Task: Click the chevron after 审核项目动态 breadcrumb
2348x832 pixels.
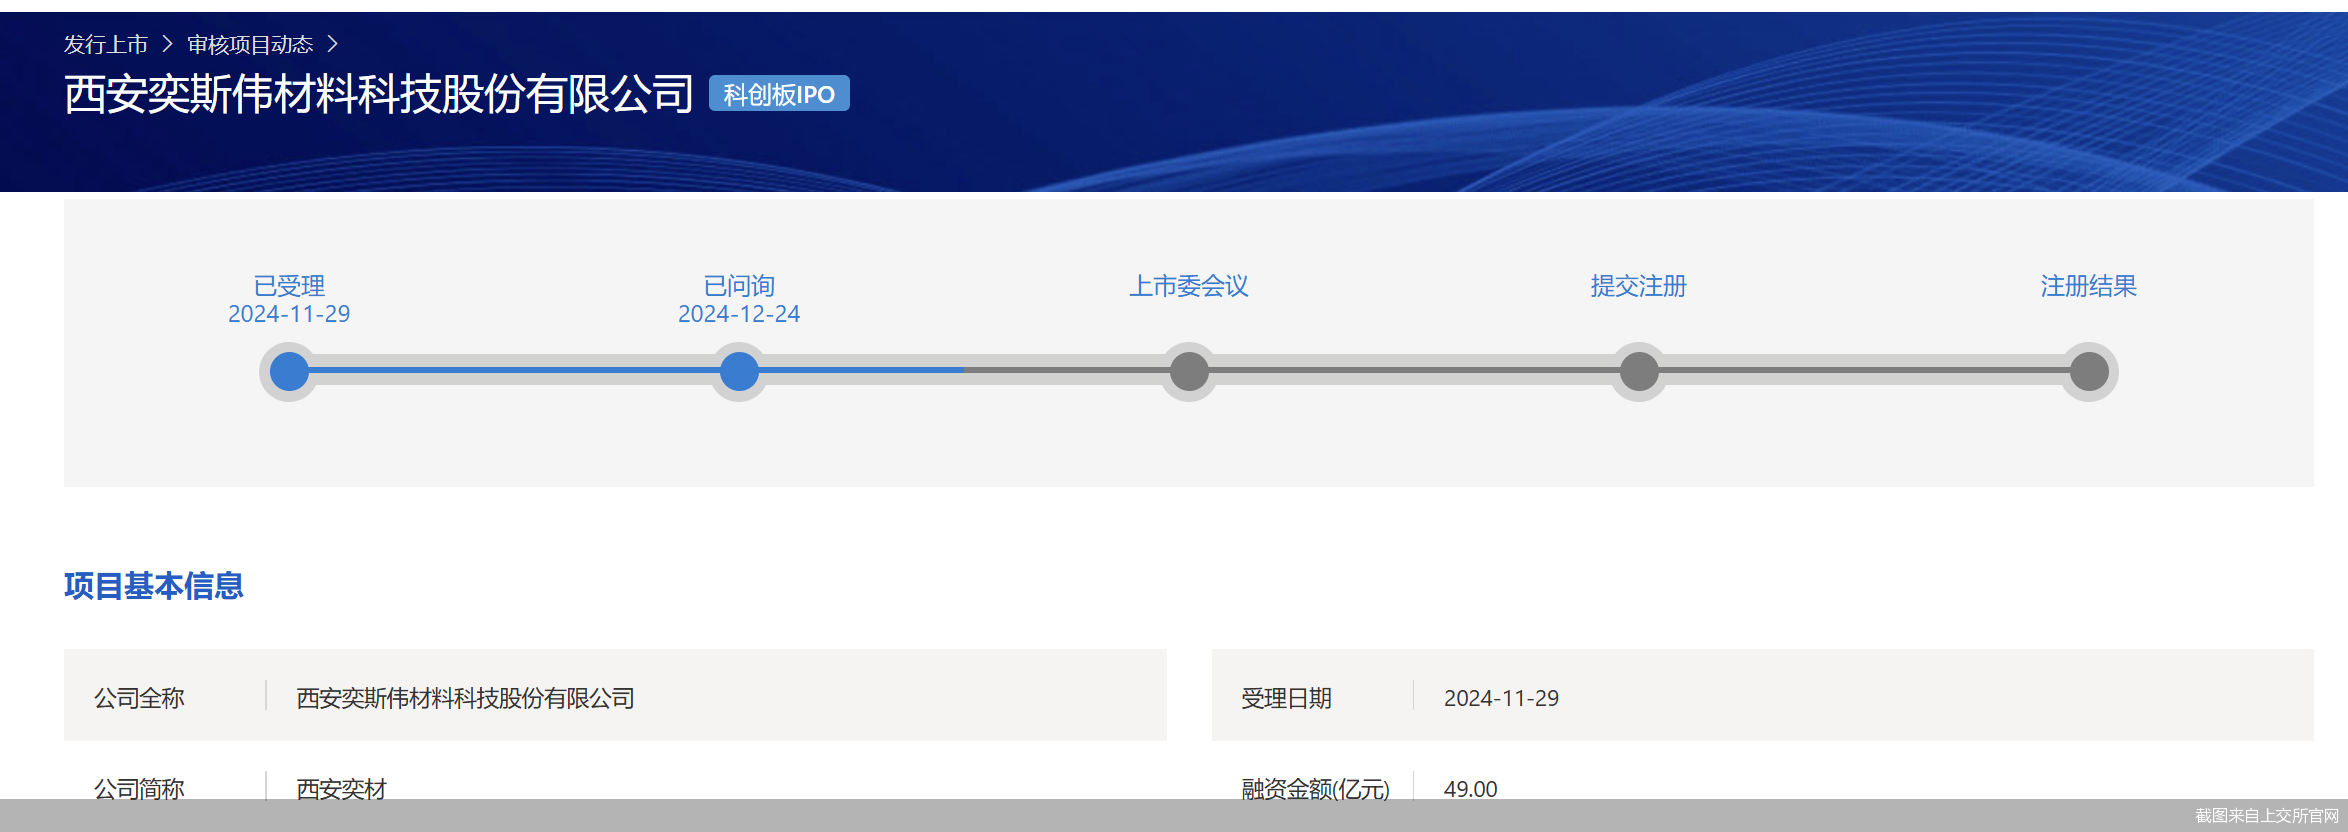Action: click(x=333, y=45)
